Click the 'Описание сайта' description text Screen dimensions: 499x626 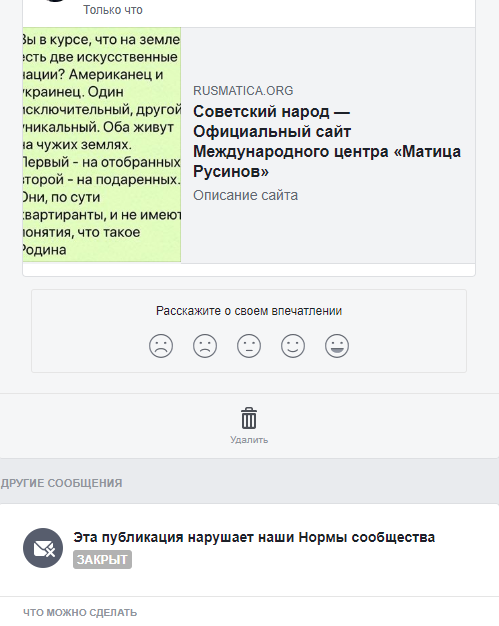pyautogui.click(x=246, y=195)
